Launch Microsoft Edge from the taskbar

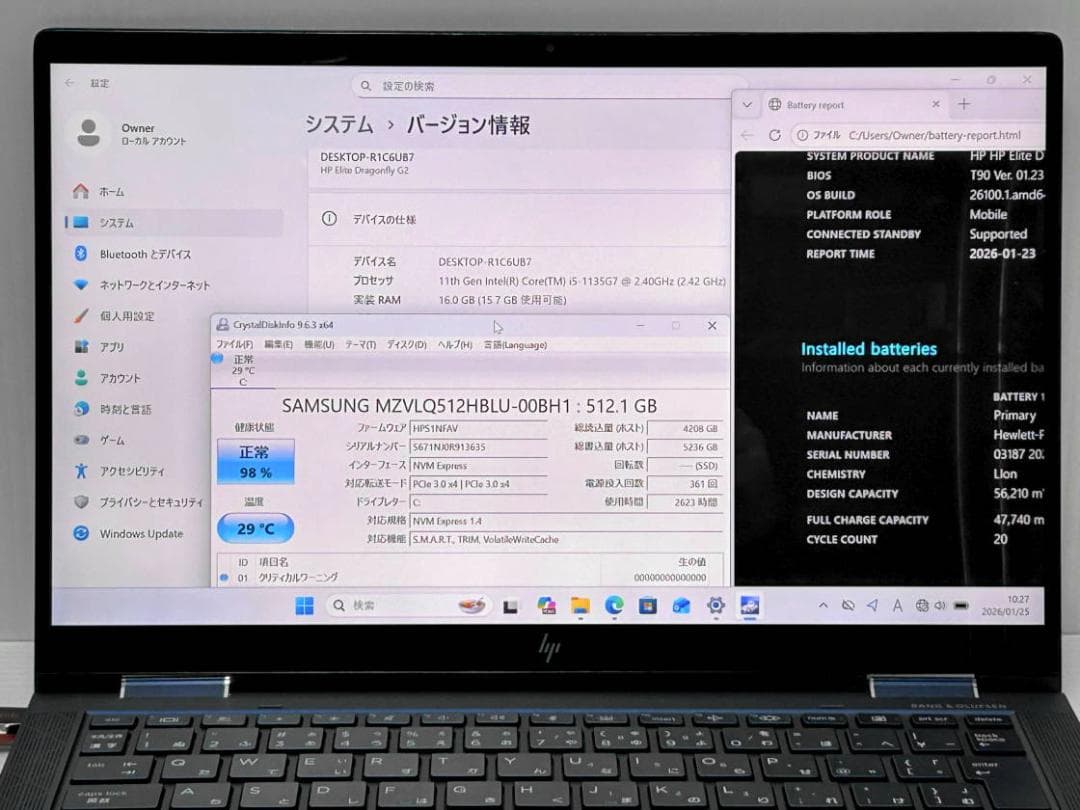coord(613,606)
